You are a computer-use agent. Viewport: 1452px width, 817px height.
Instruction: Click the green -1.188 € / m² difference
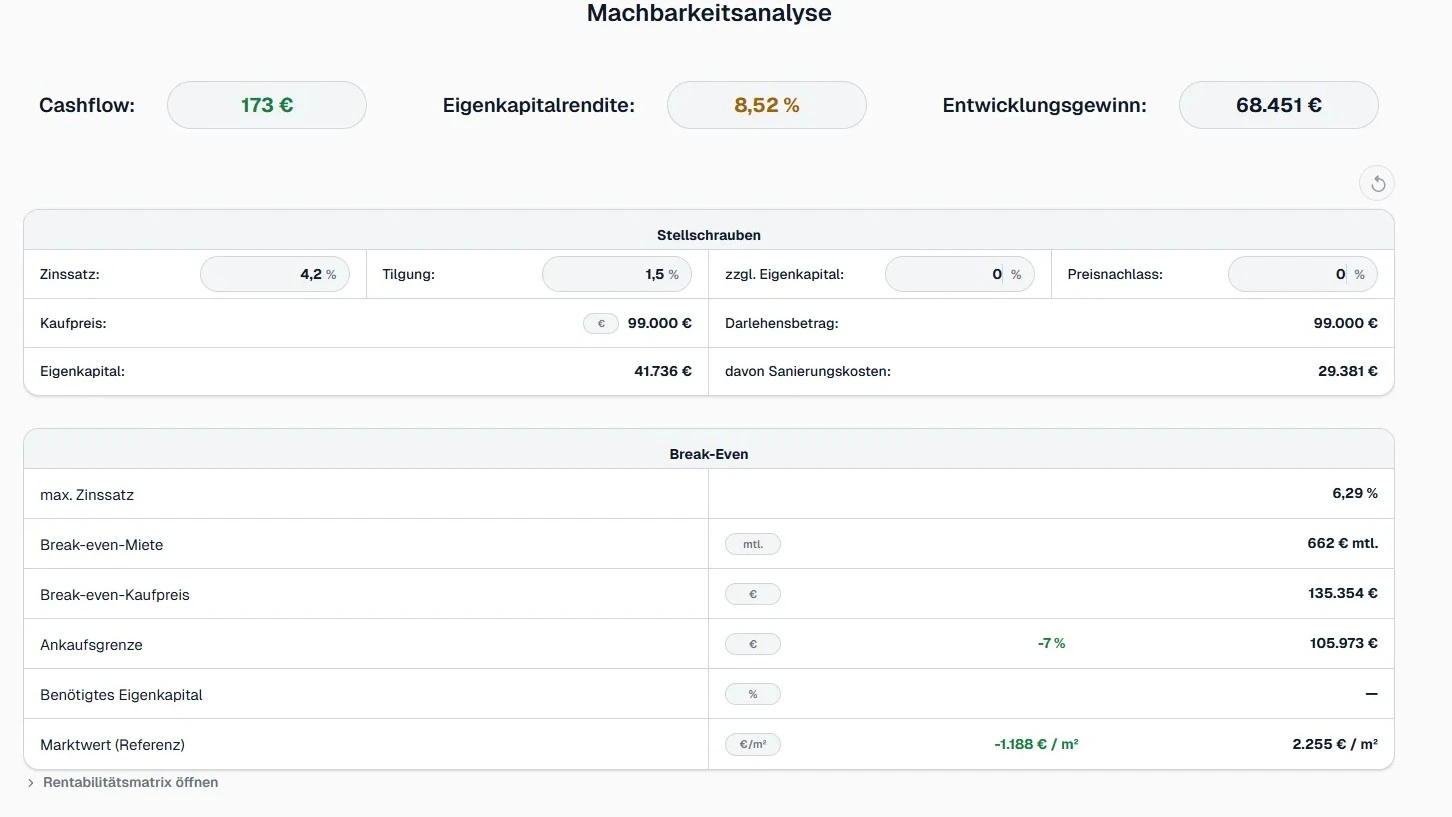point(1036,744)
